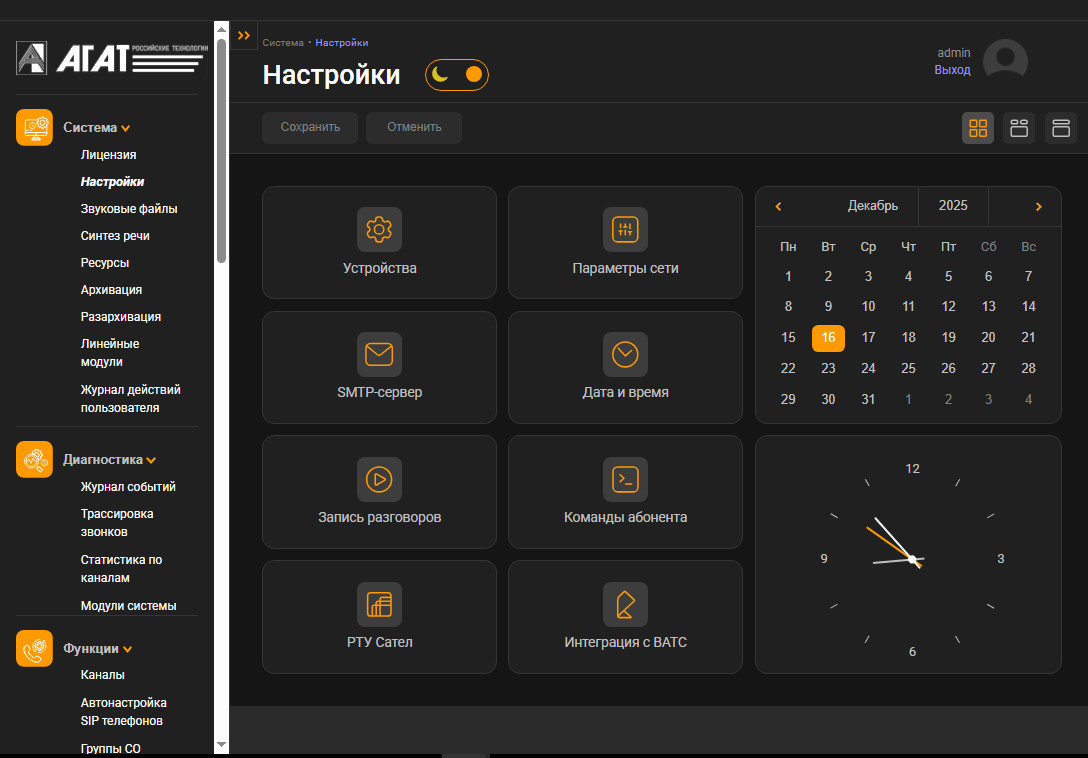Screen dimensions: 1088x758
Task: Click the sidebar scrollbar down arrow
Action: click(221, 745)
